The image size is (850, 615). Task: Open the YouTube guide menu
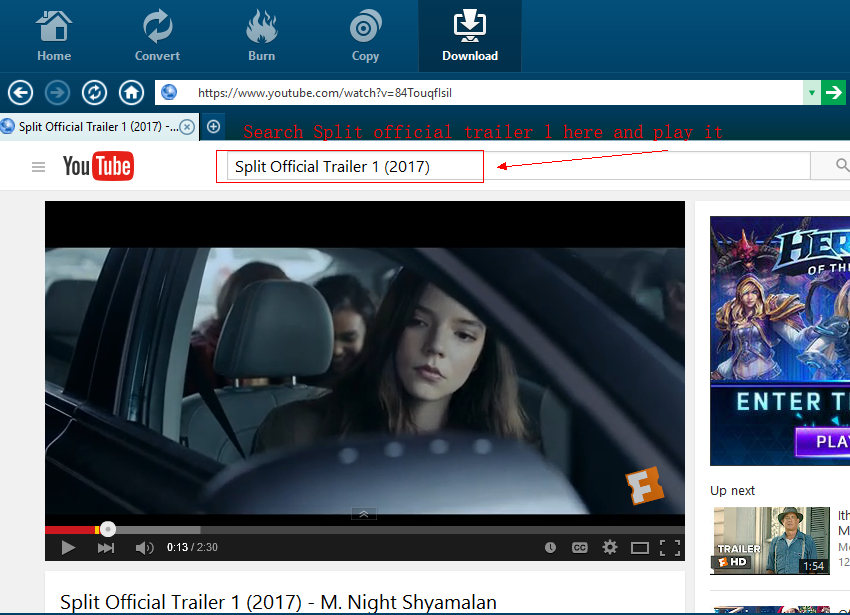coord(38,167)
